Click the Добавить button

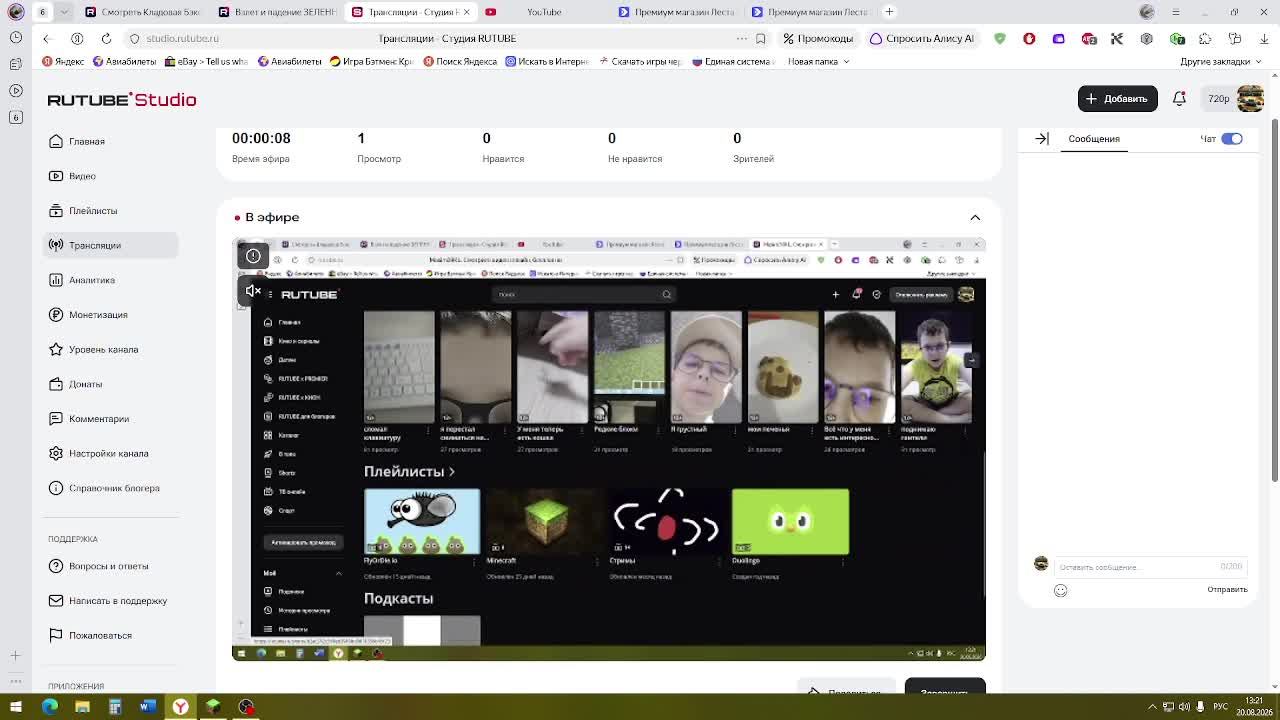(x=1117, y=98)
